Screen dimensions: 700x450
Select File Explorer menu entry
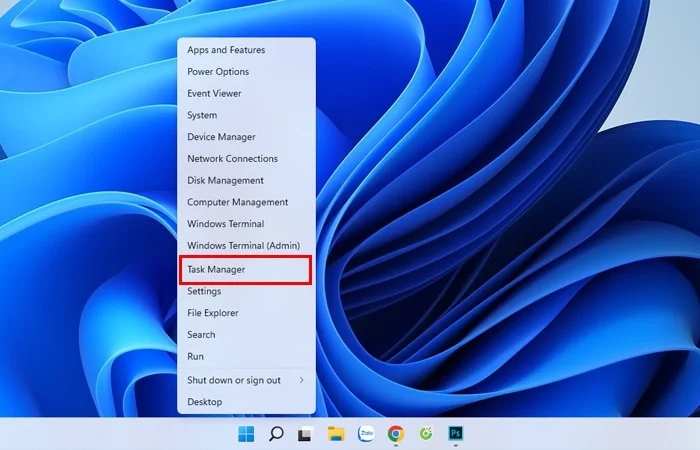coord(246,313)
